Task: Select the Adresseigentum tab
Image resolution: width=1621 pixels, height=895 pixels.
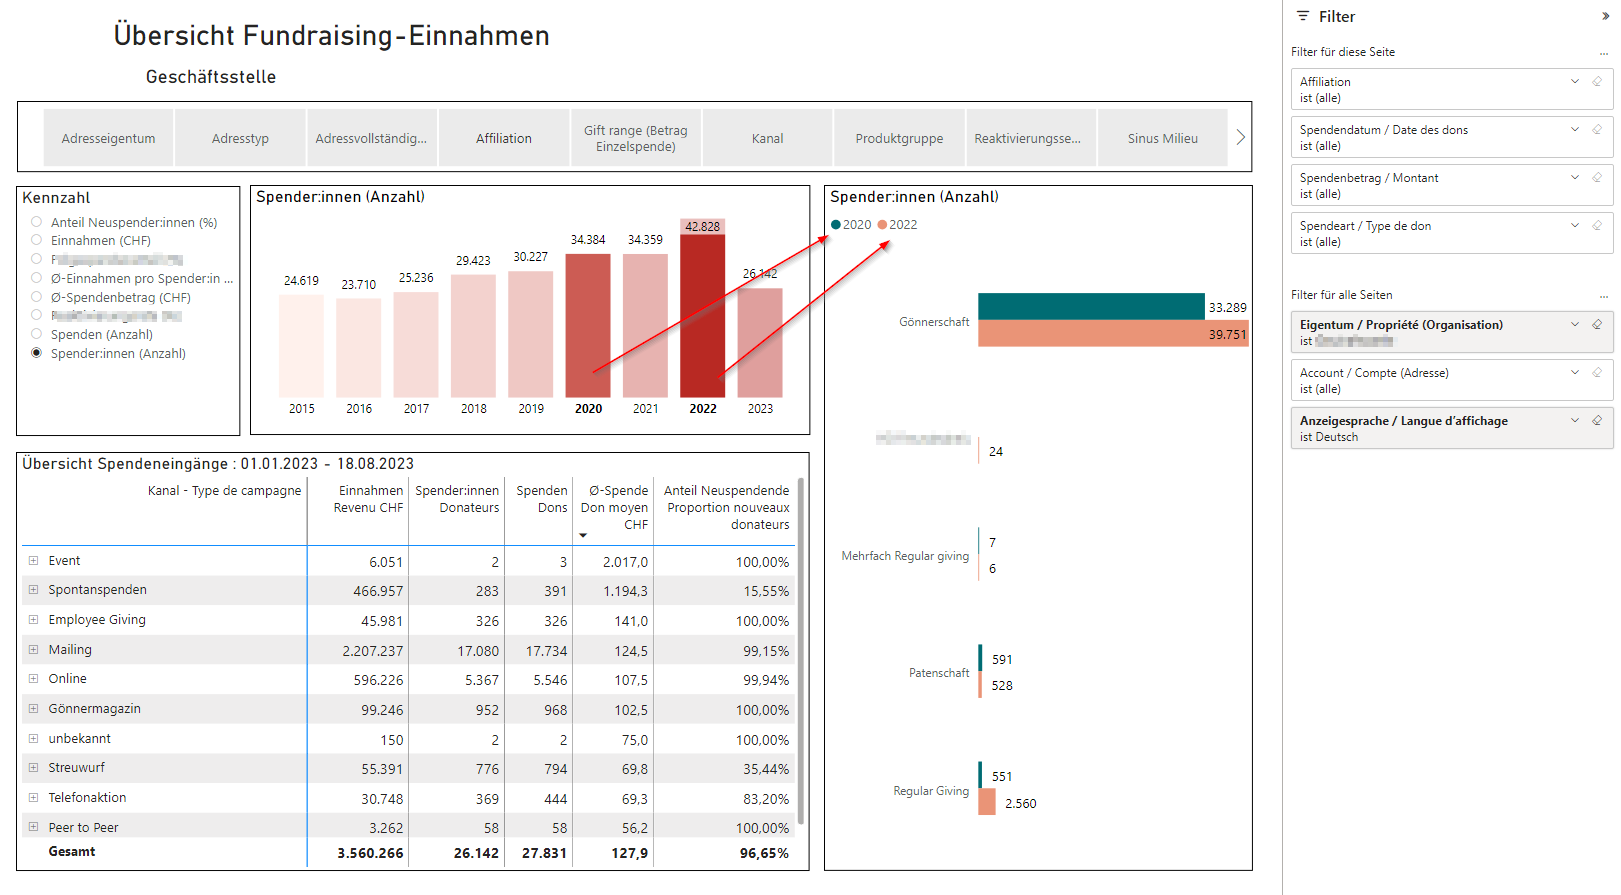Action: coord(108,138)
